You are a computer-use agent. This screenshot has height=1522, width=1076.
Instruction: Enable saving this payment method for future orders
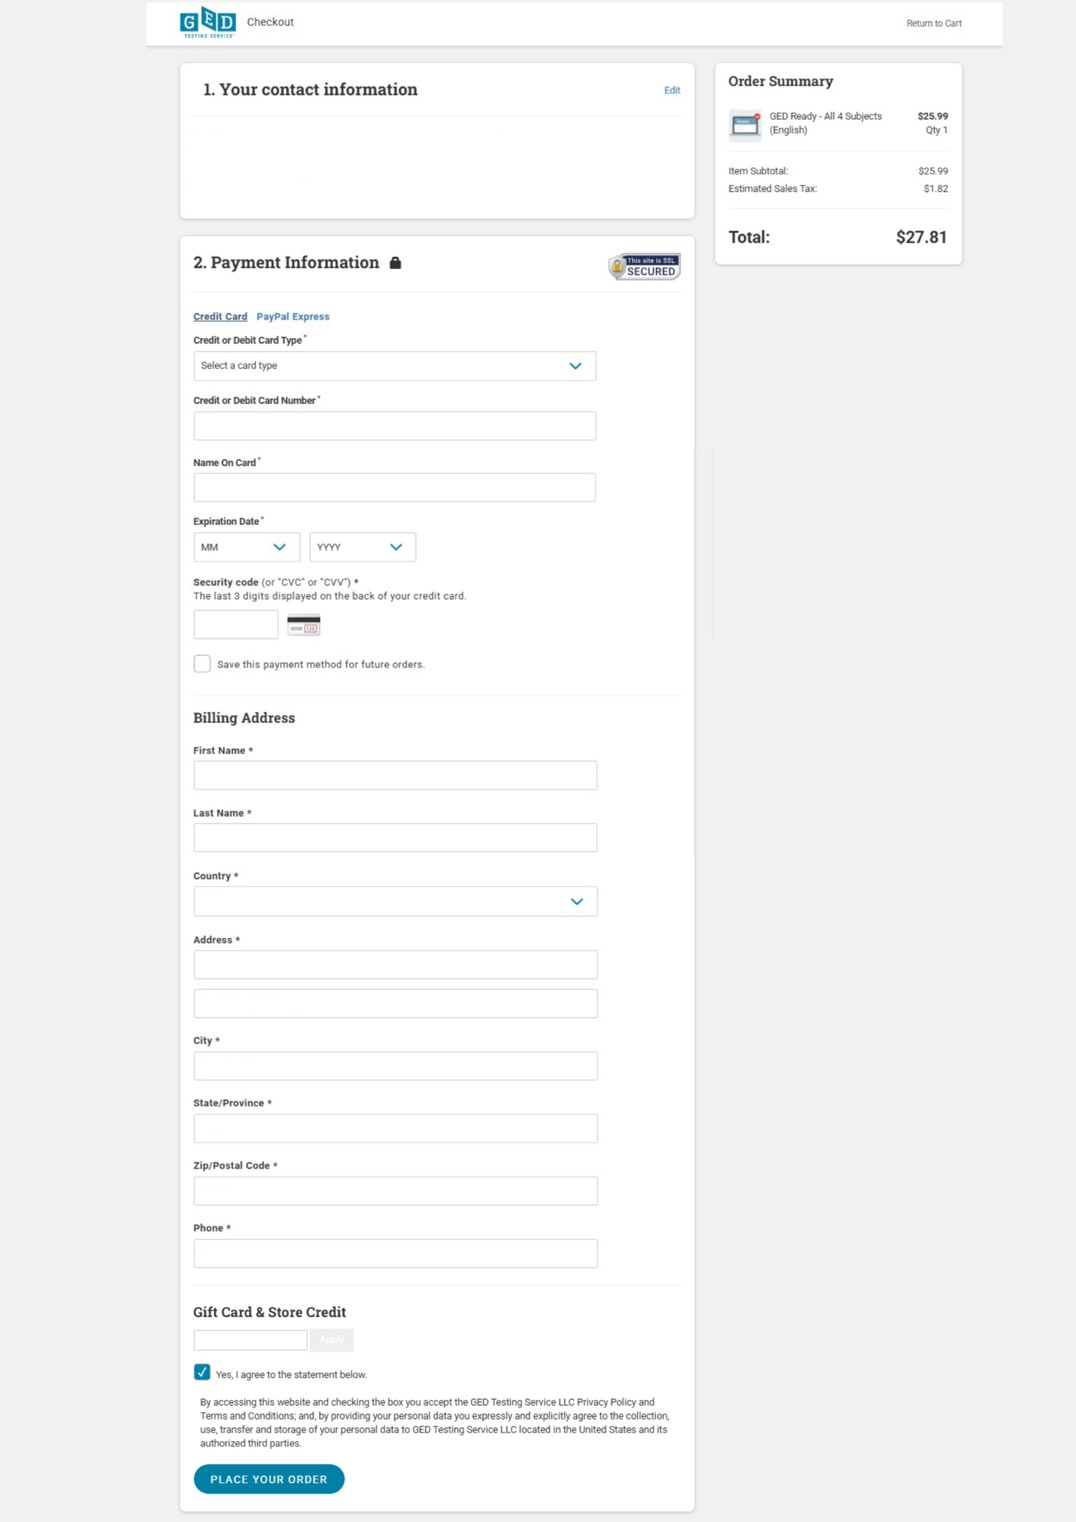point(202,664)
